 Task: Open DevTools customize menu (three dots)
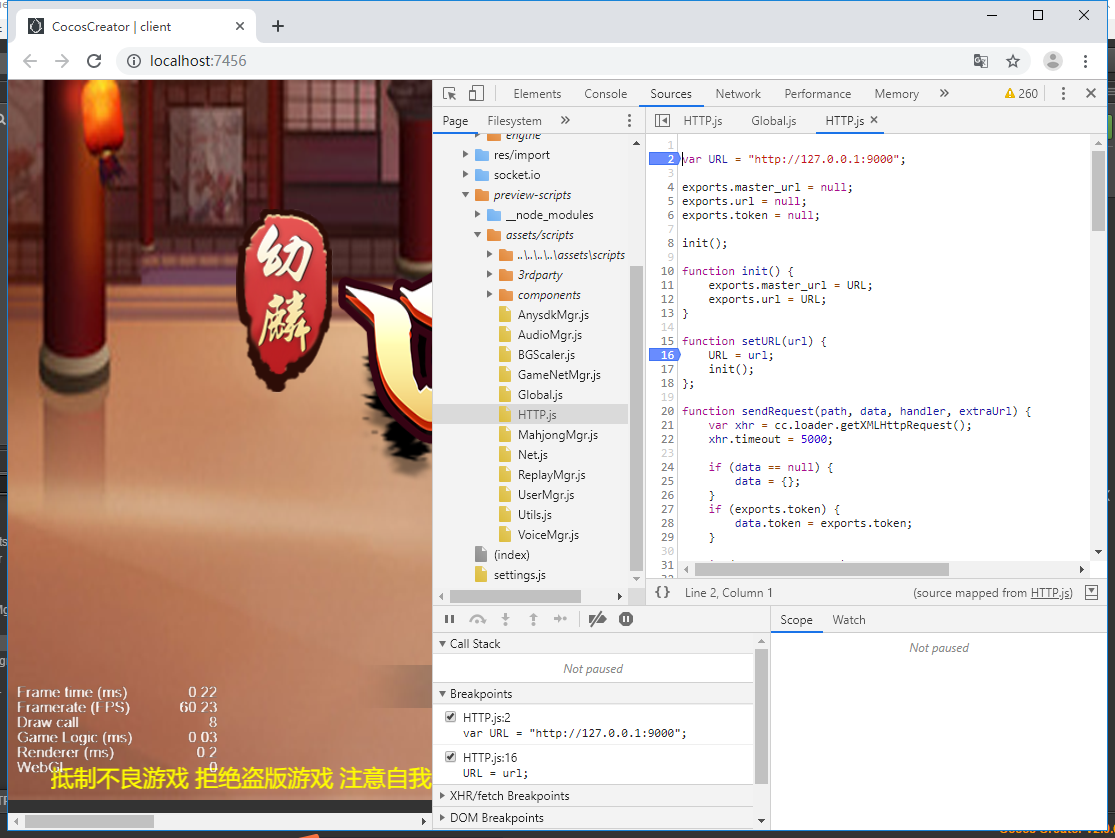pyautogui.click(x=1063, y=93)
